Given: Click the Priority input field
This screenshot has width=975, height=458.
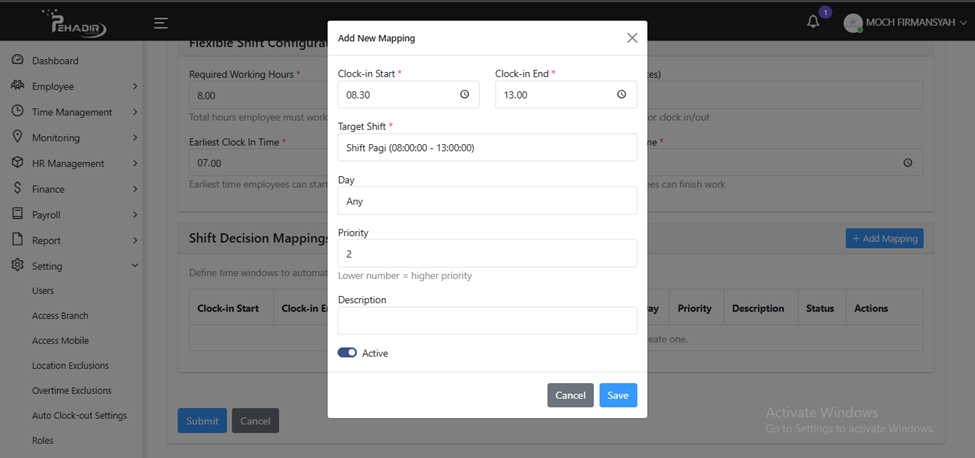Looking at the screenshot, I should 488,254.
